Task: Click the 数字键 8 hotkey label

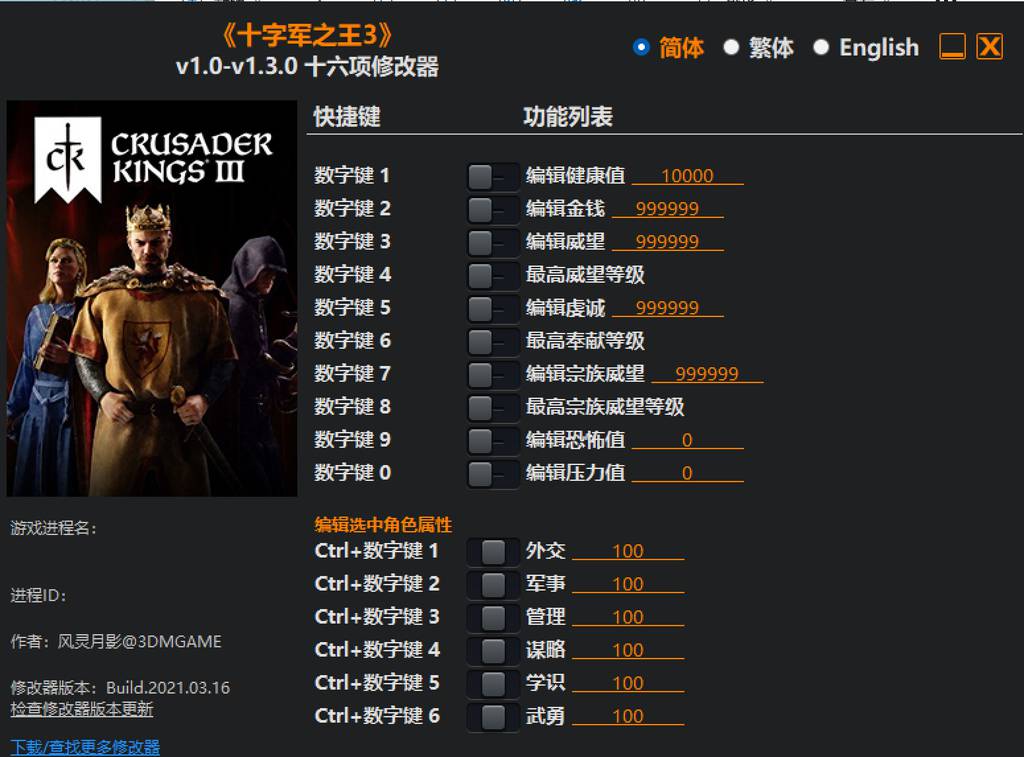Action: pos(352,407)
